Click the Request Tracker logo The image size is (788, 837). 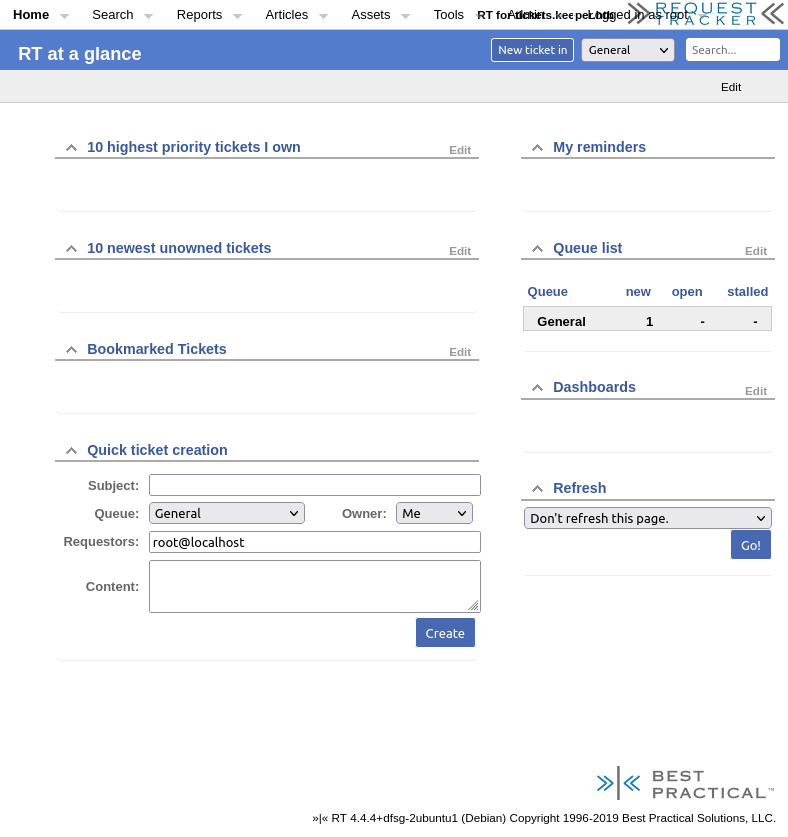pyautogui.click(x=706, y=13)
